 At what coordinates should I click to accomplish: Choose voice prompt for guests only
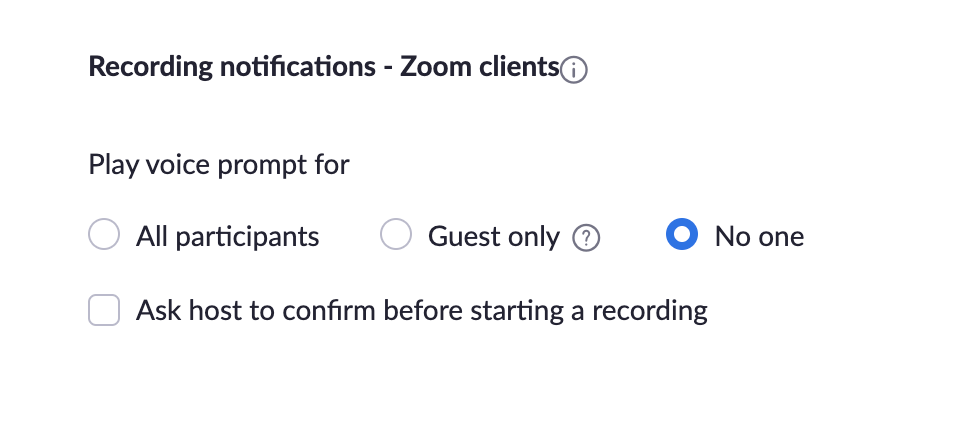(x=395, y=234)
